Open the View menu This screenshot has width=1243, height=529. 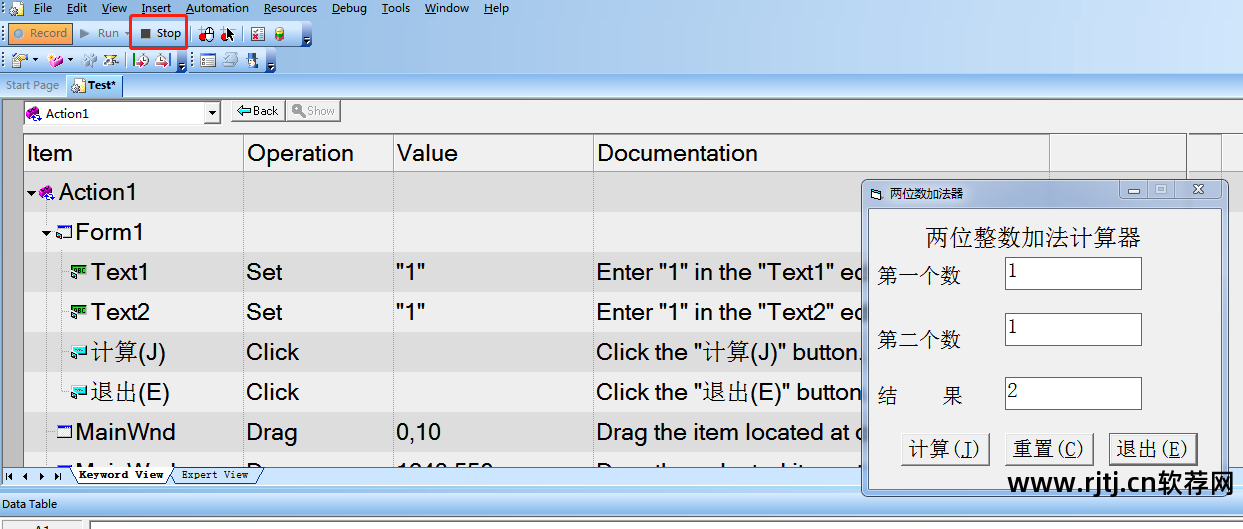pos(114,8)
